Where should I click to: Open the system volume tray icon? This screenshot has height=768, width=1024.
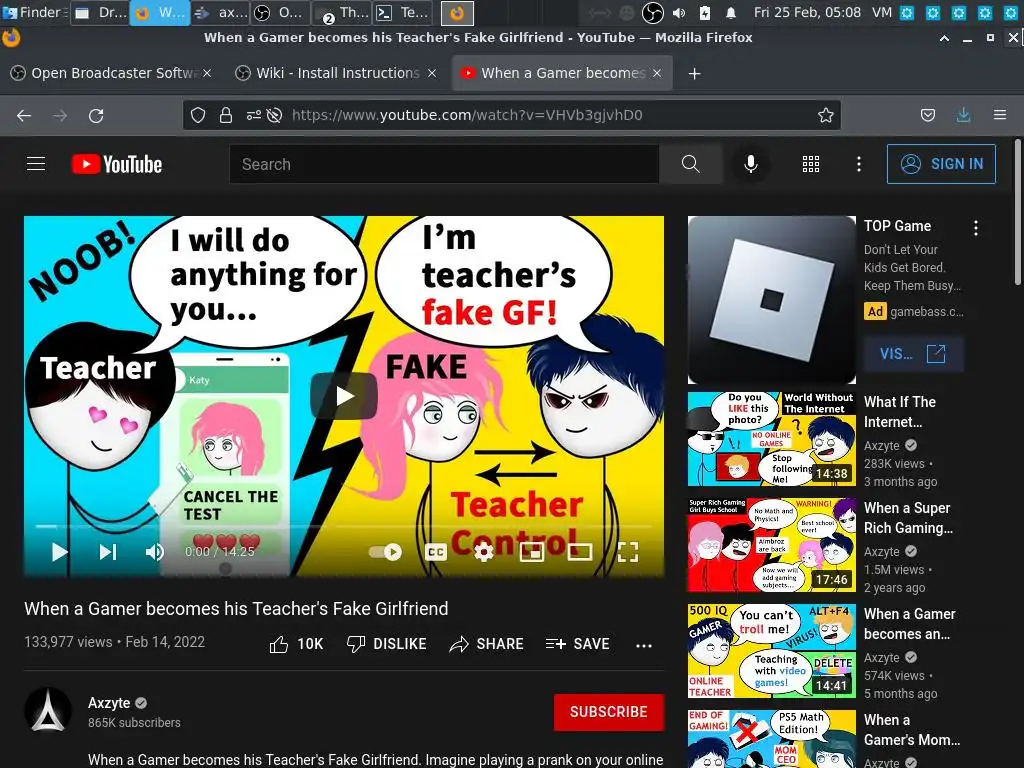679,12
